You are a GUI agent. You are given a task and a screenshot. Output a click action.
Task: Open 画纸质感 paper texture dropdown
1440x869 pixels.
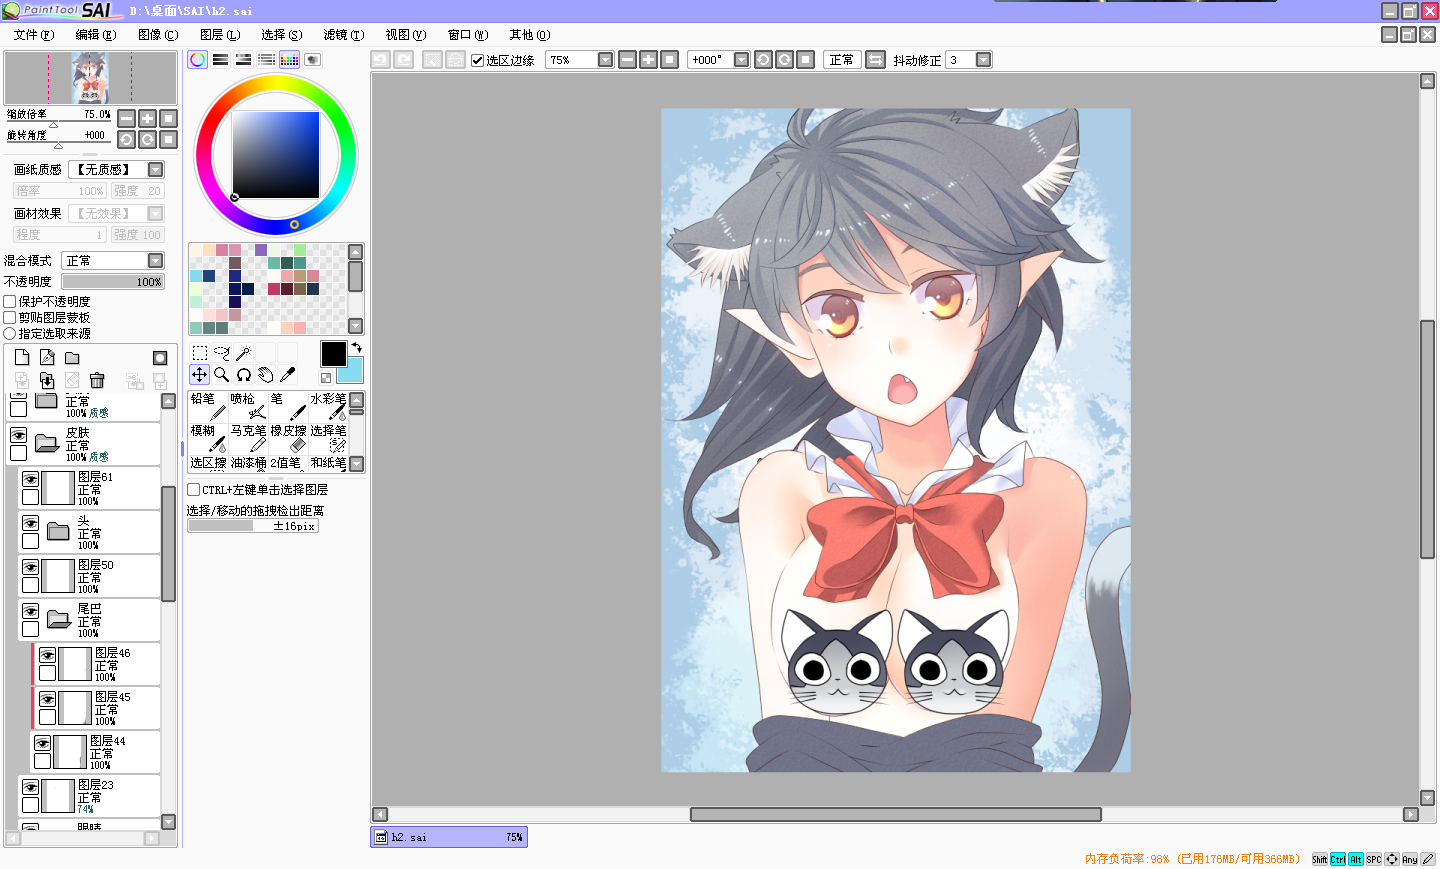tap(155, 170)
